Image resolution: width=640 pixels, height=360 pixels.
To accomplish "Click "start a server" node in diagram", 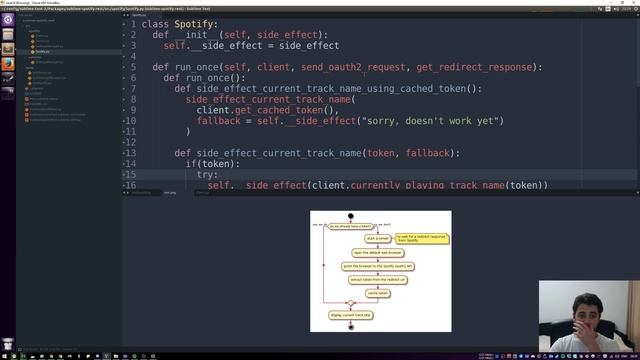I will click(378, 238).
